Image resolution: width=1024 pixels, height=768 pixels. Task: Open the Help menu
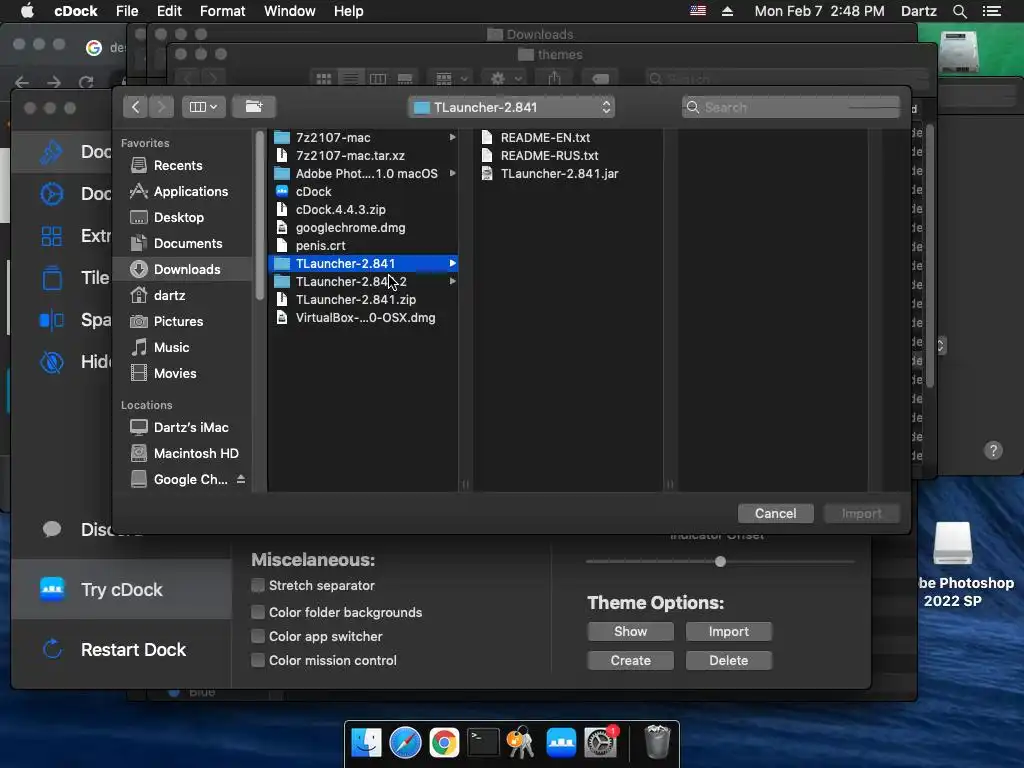coord(348,11)
